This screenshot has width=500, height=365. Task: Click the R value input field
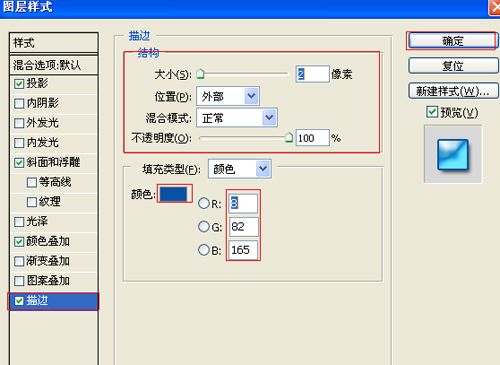click(x=243, y=203)
